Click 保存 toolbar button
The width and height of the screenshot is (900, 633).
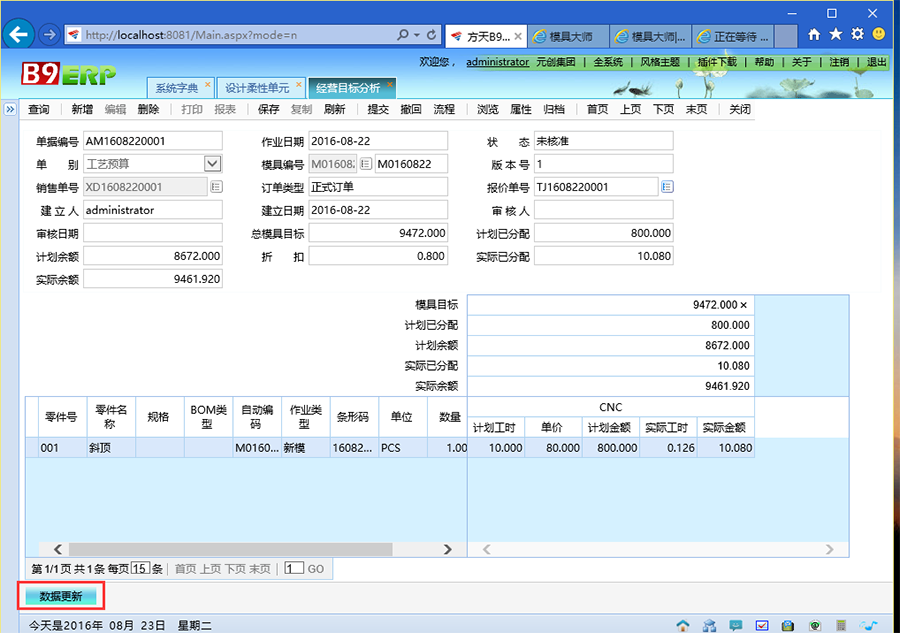pyautogui.click(x=269, y=109)
